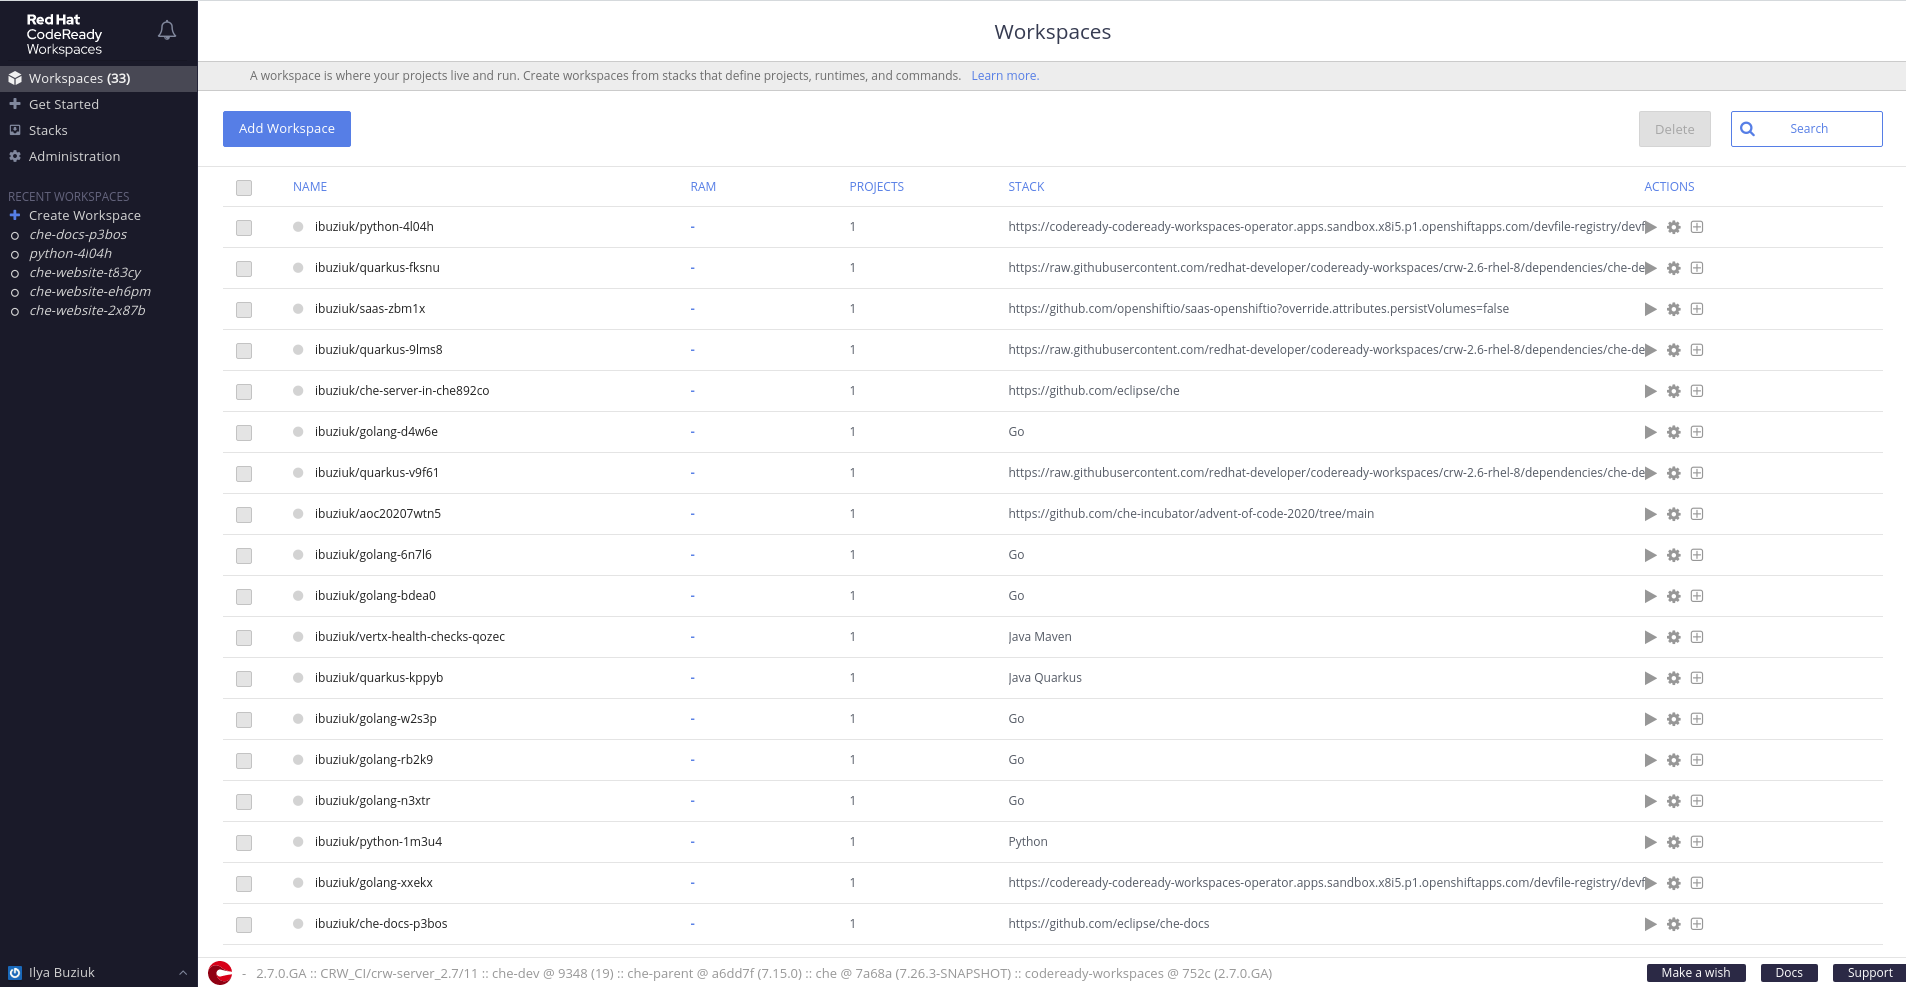This screenshot has width=1906, height=987.
Task: Click plus-square icon for ibuziuk/golang-6n7l6
Action: click(x=1697, y=555)
